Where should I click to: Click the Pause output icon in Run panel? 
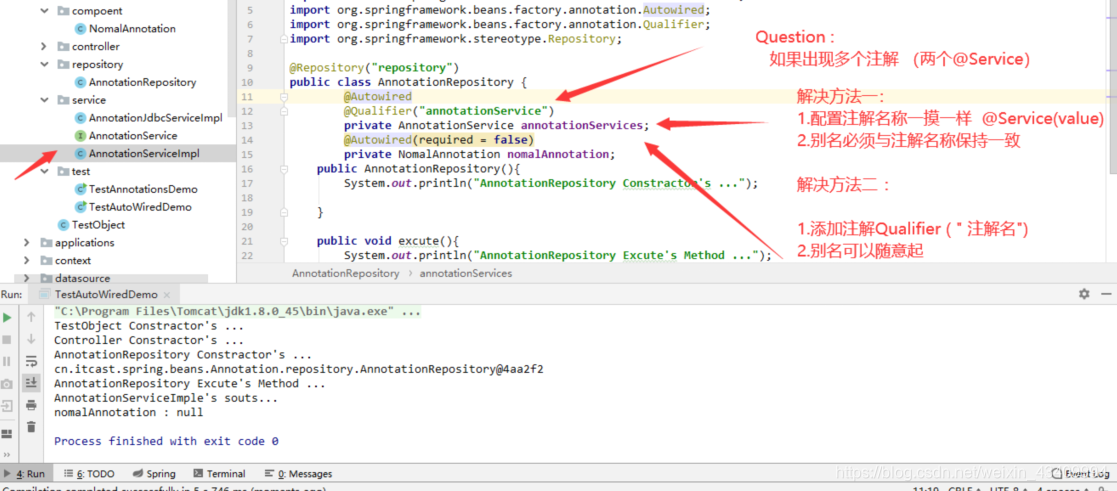coord(7,361)
